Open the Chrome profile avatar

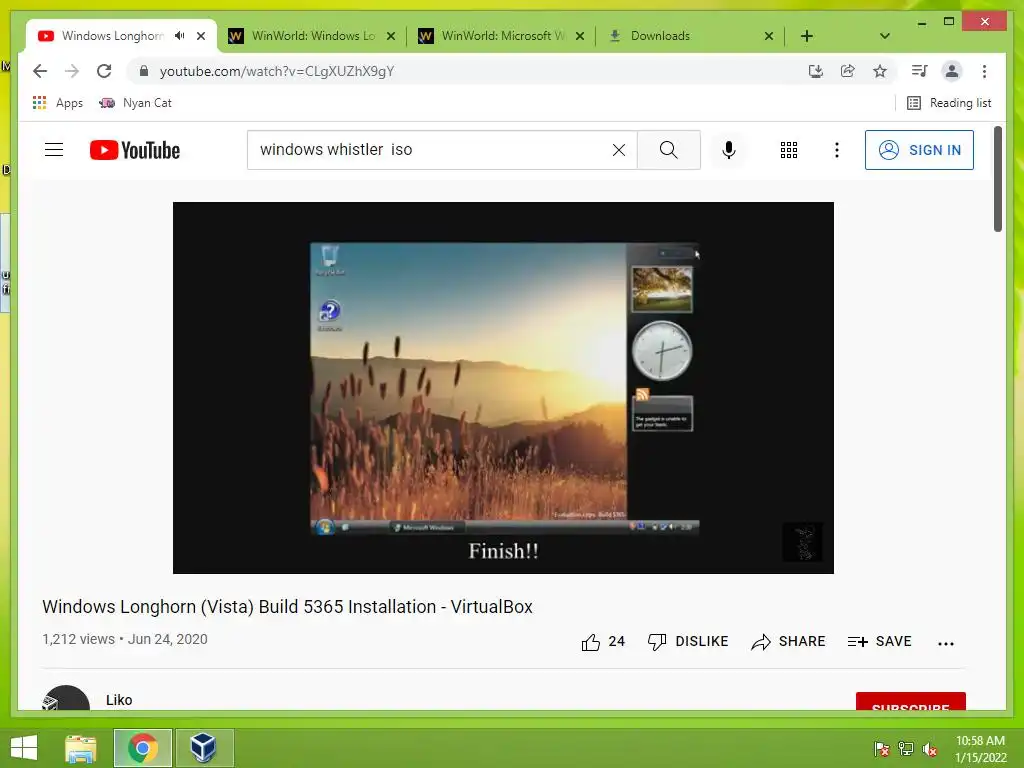pos(952,71)
